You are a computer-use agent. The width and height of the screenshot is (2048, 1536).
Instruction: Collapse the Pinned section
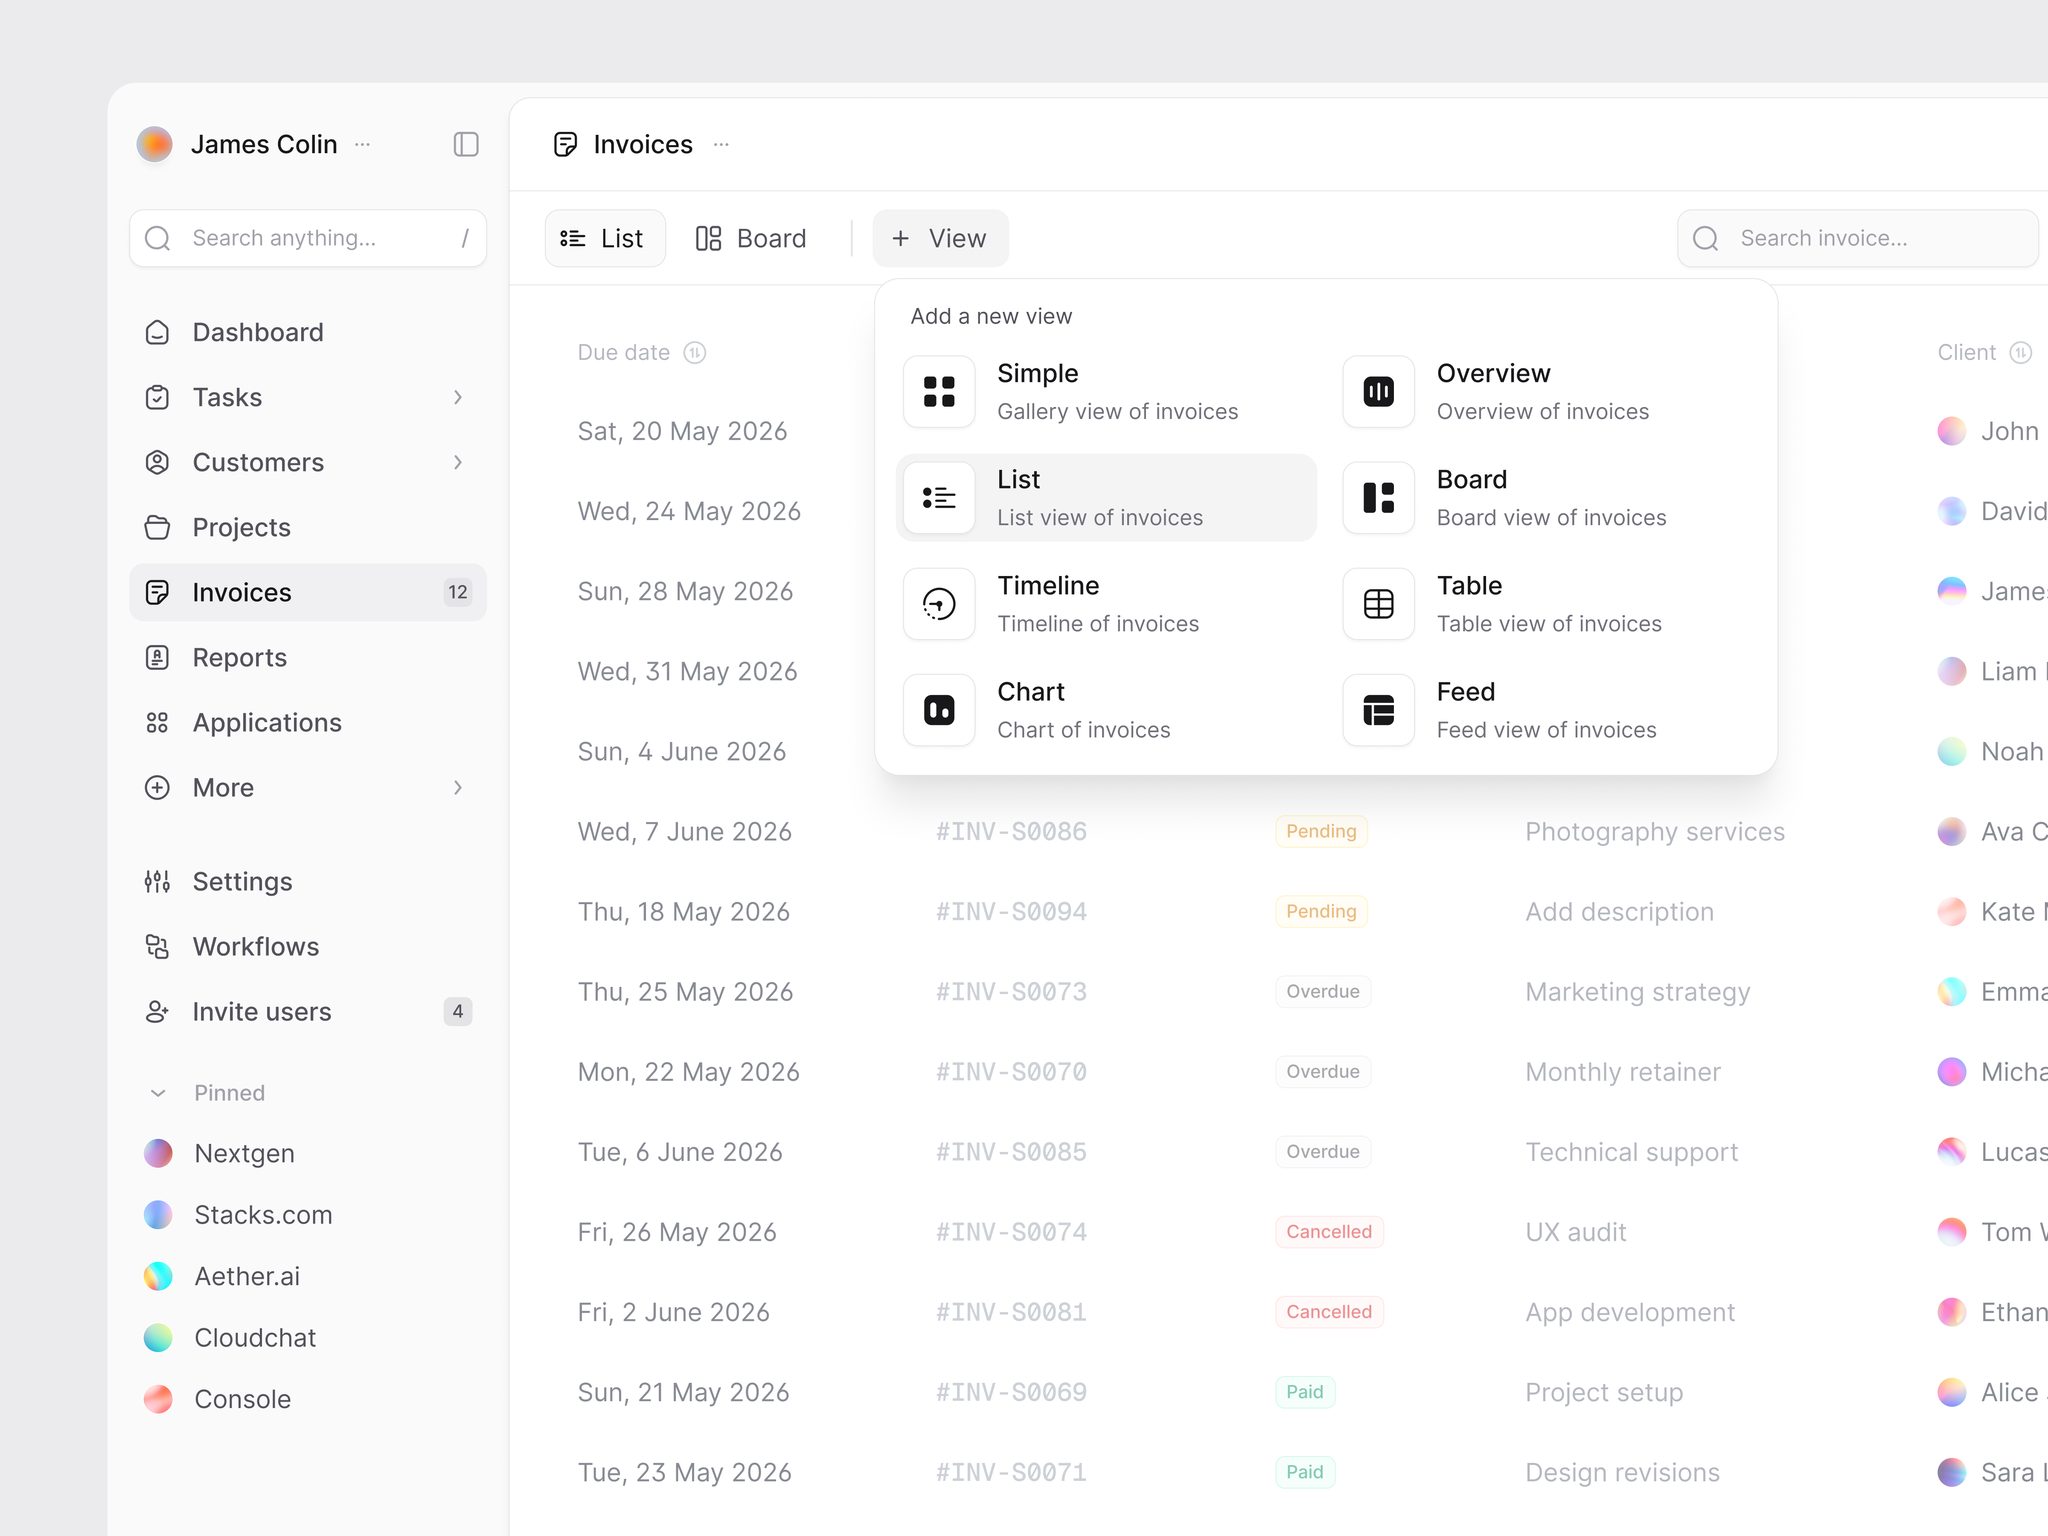(x=158, y=1093)
